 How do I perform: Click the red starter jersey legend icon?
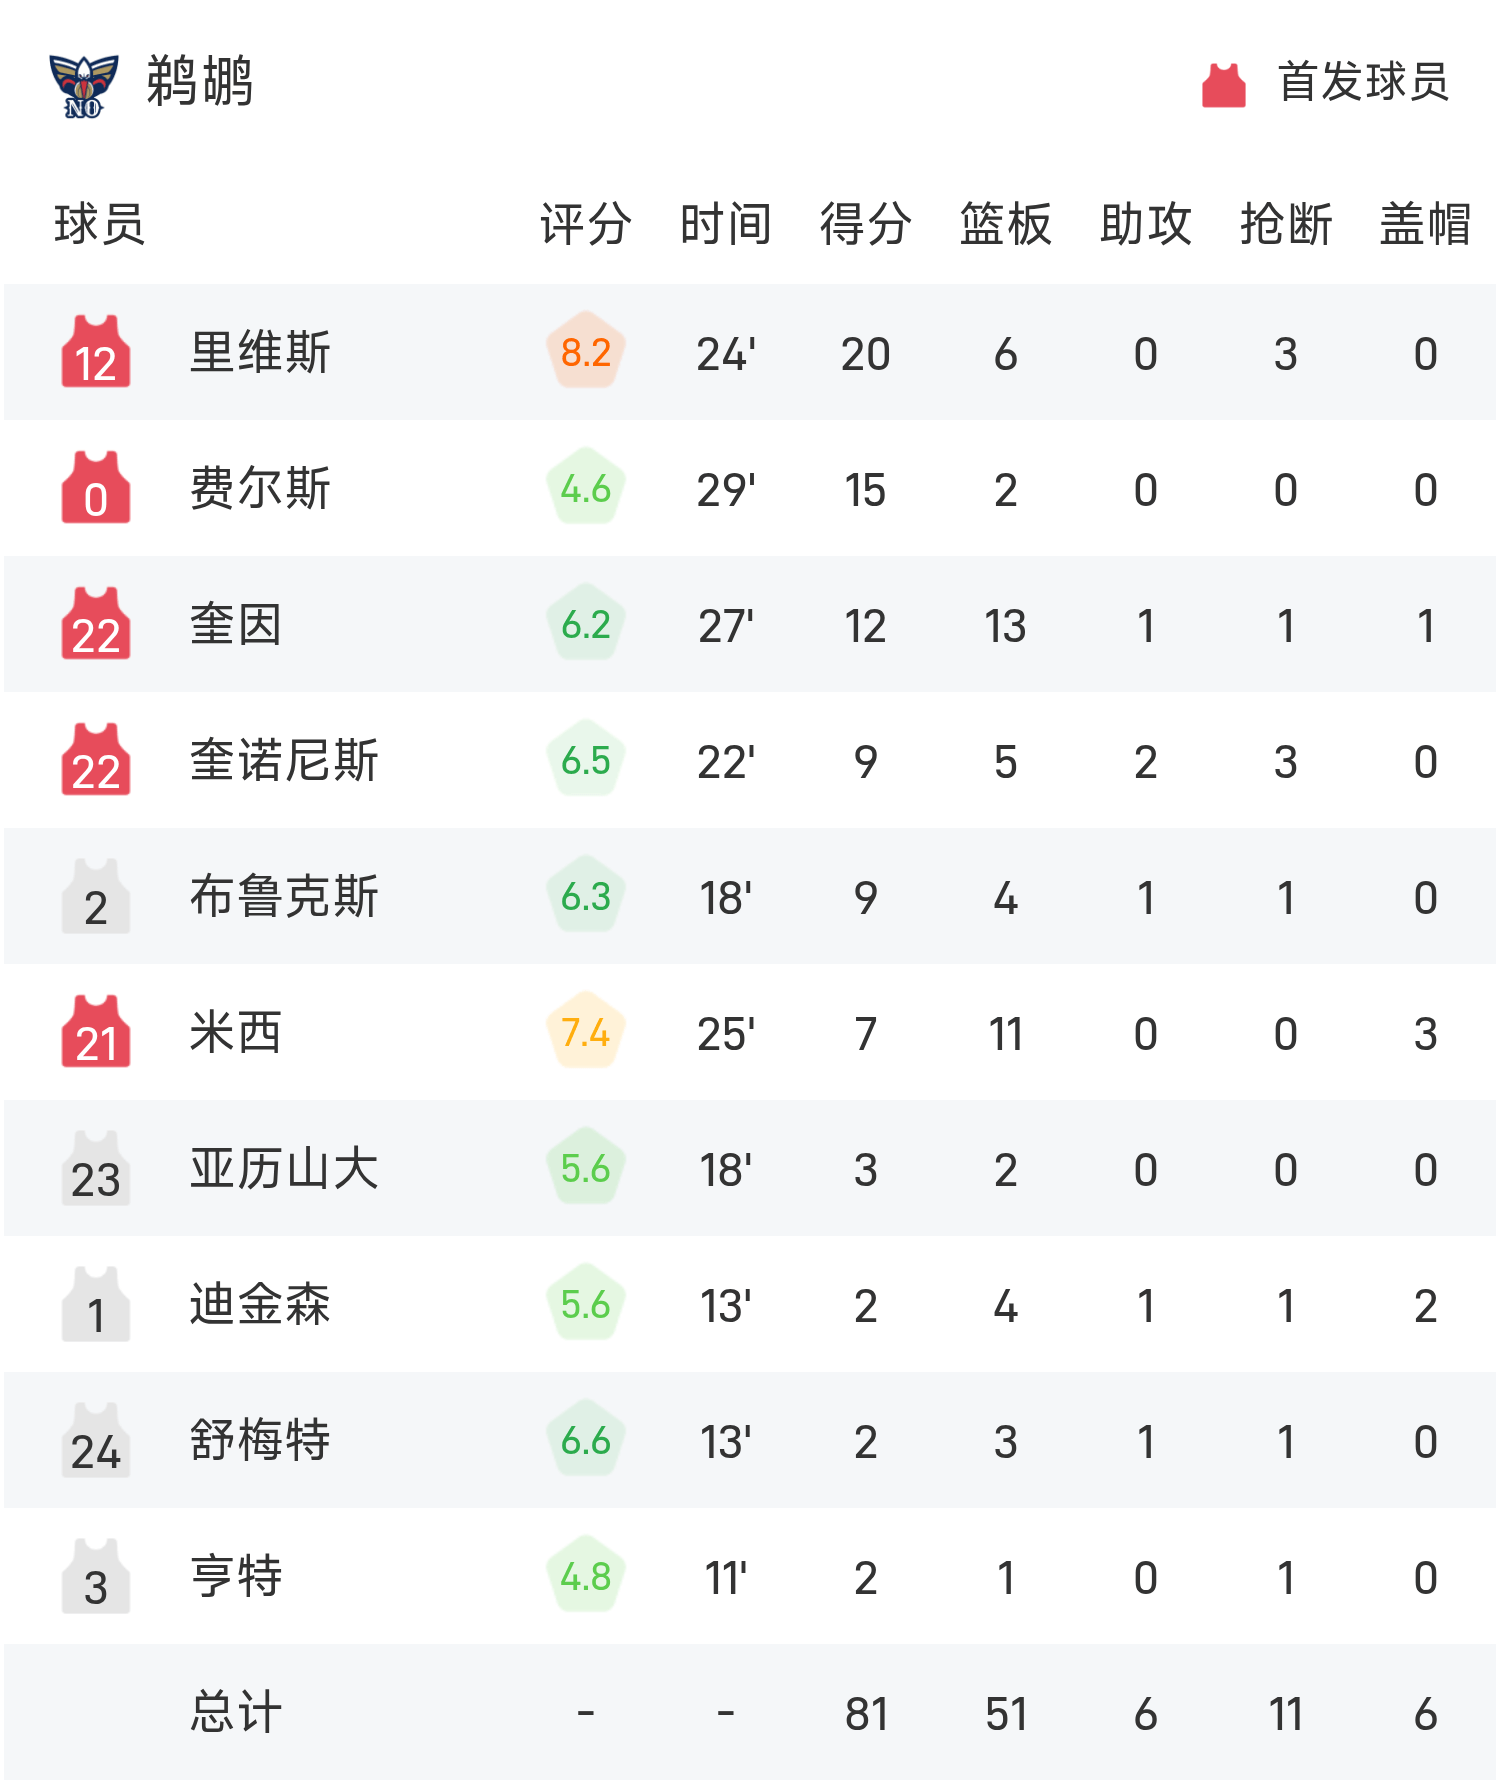pyautogui.click(x=1223, y=84)
